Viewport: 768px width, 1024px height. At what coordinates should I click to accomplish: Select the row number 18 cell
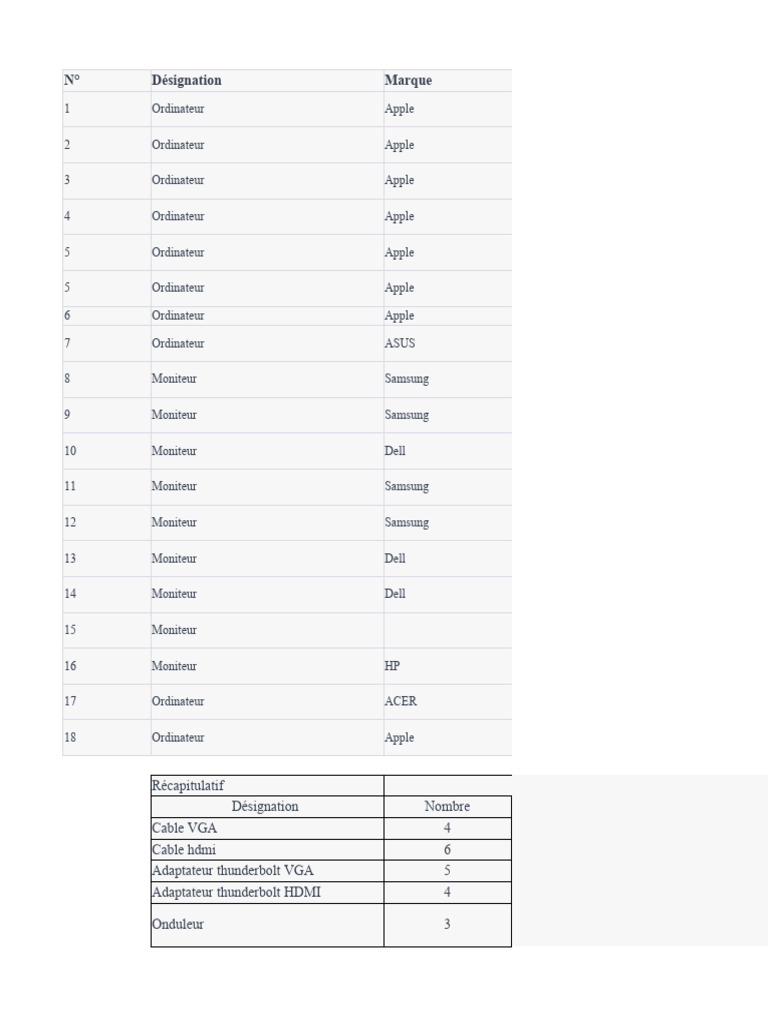(x=71, y=737)
